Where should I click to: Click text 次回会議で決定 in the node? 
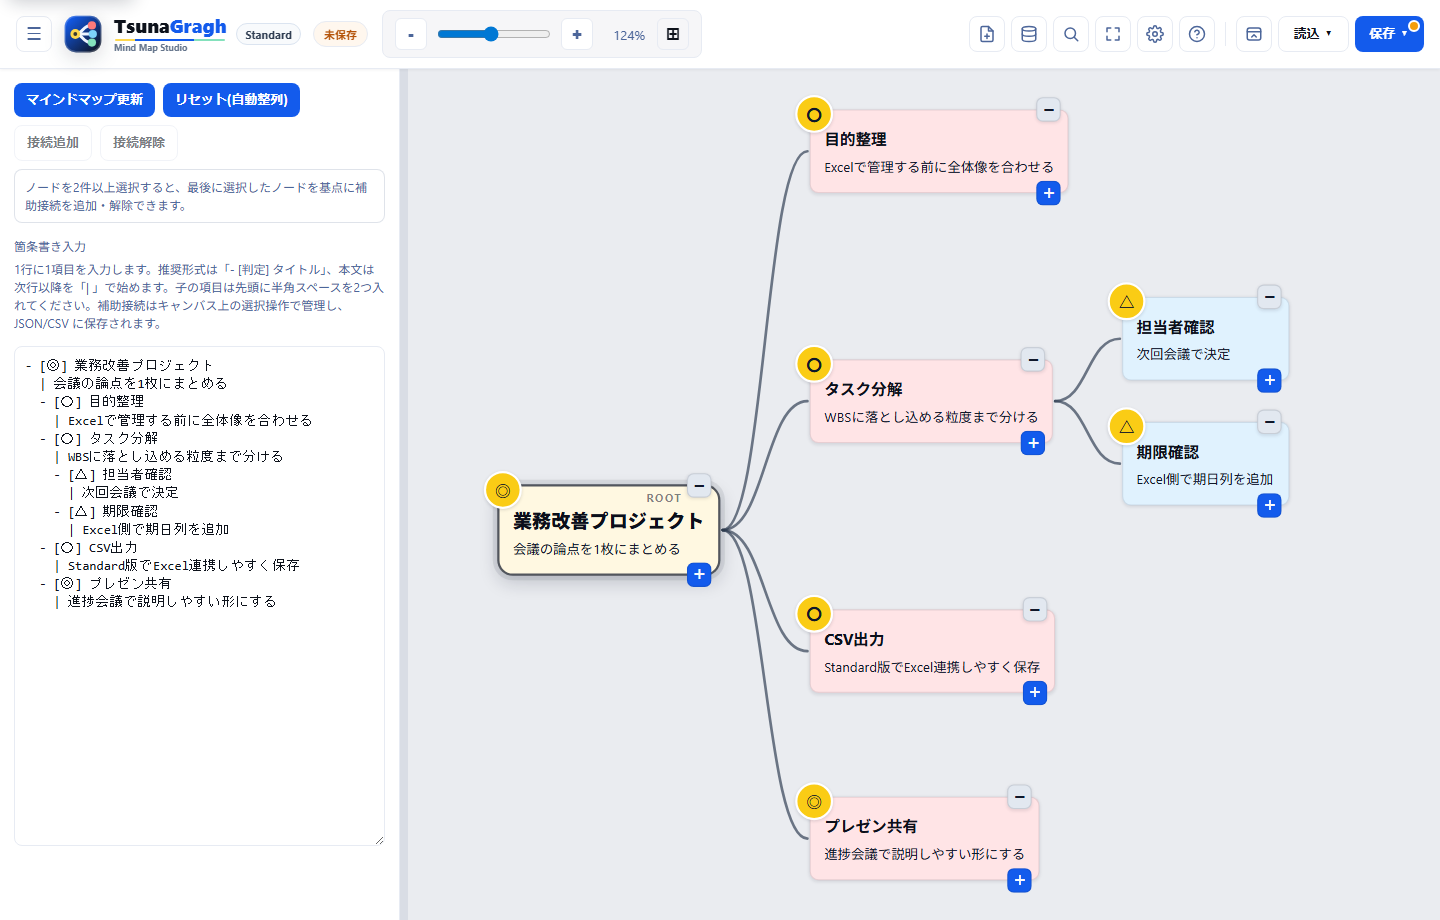[1183, 354]
